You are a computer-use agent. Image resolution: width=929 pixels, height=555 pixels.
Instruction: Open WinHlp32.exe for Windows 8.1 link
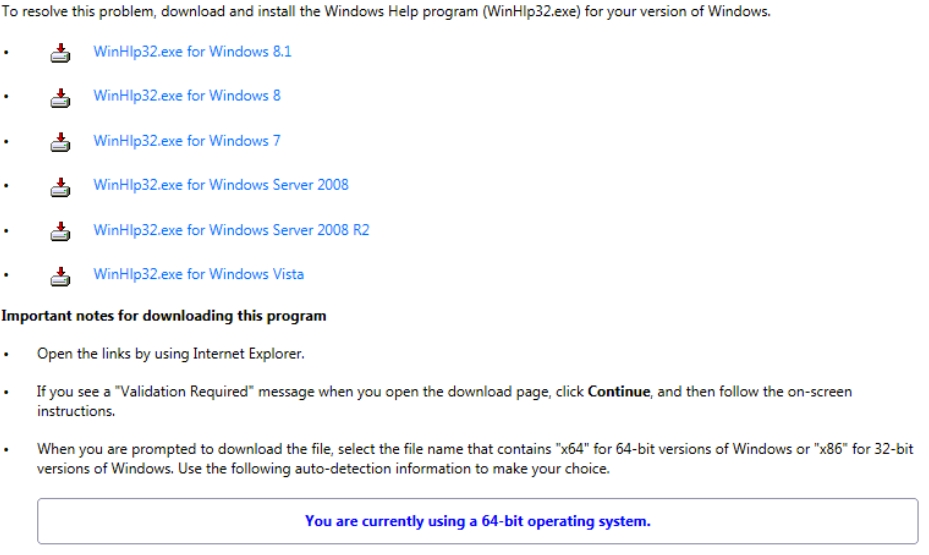[192, 51]
